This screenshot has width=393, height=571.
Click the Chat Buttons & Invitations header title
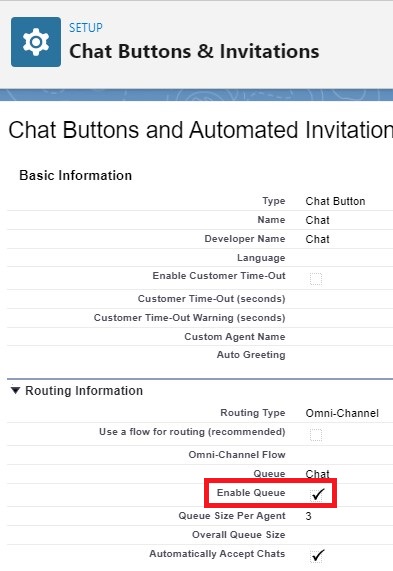tap(194, 51)
